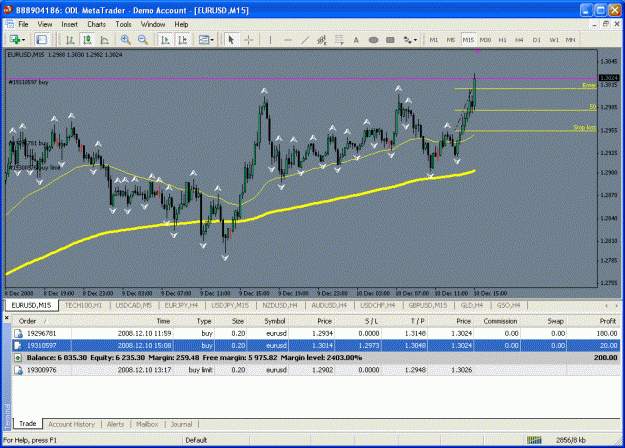
Task: Switch to W1 weekly timeframe
Action: point(554,40)
